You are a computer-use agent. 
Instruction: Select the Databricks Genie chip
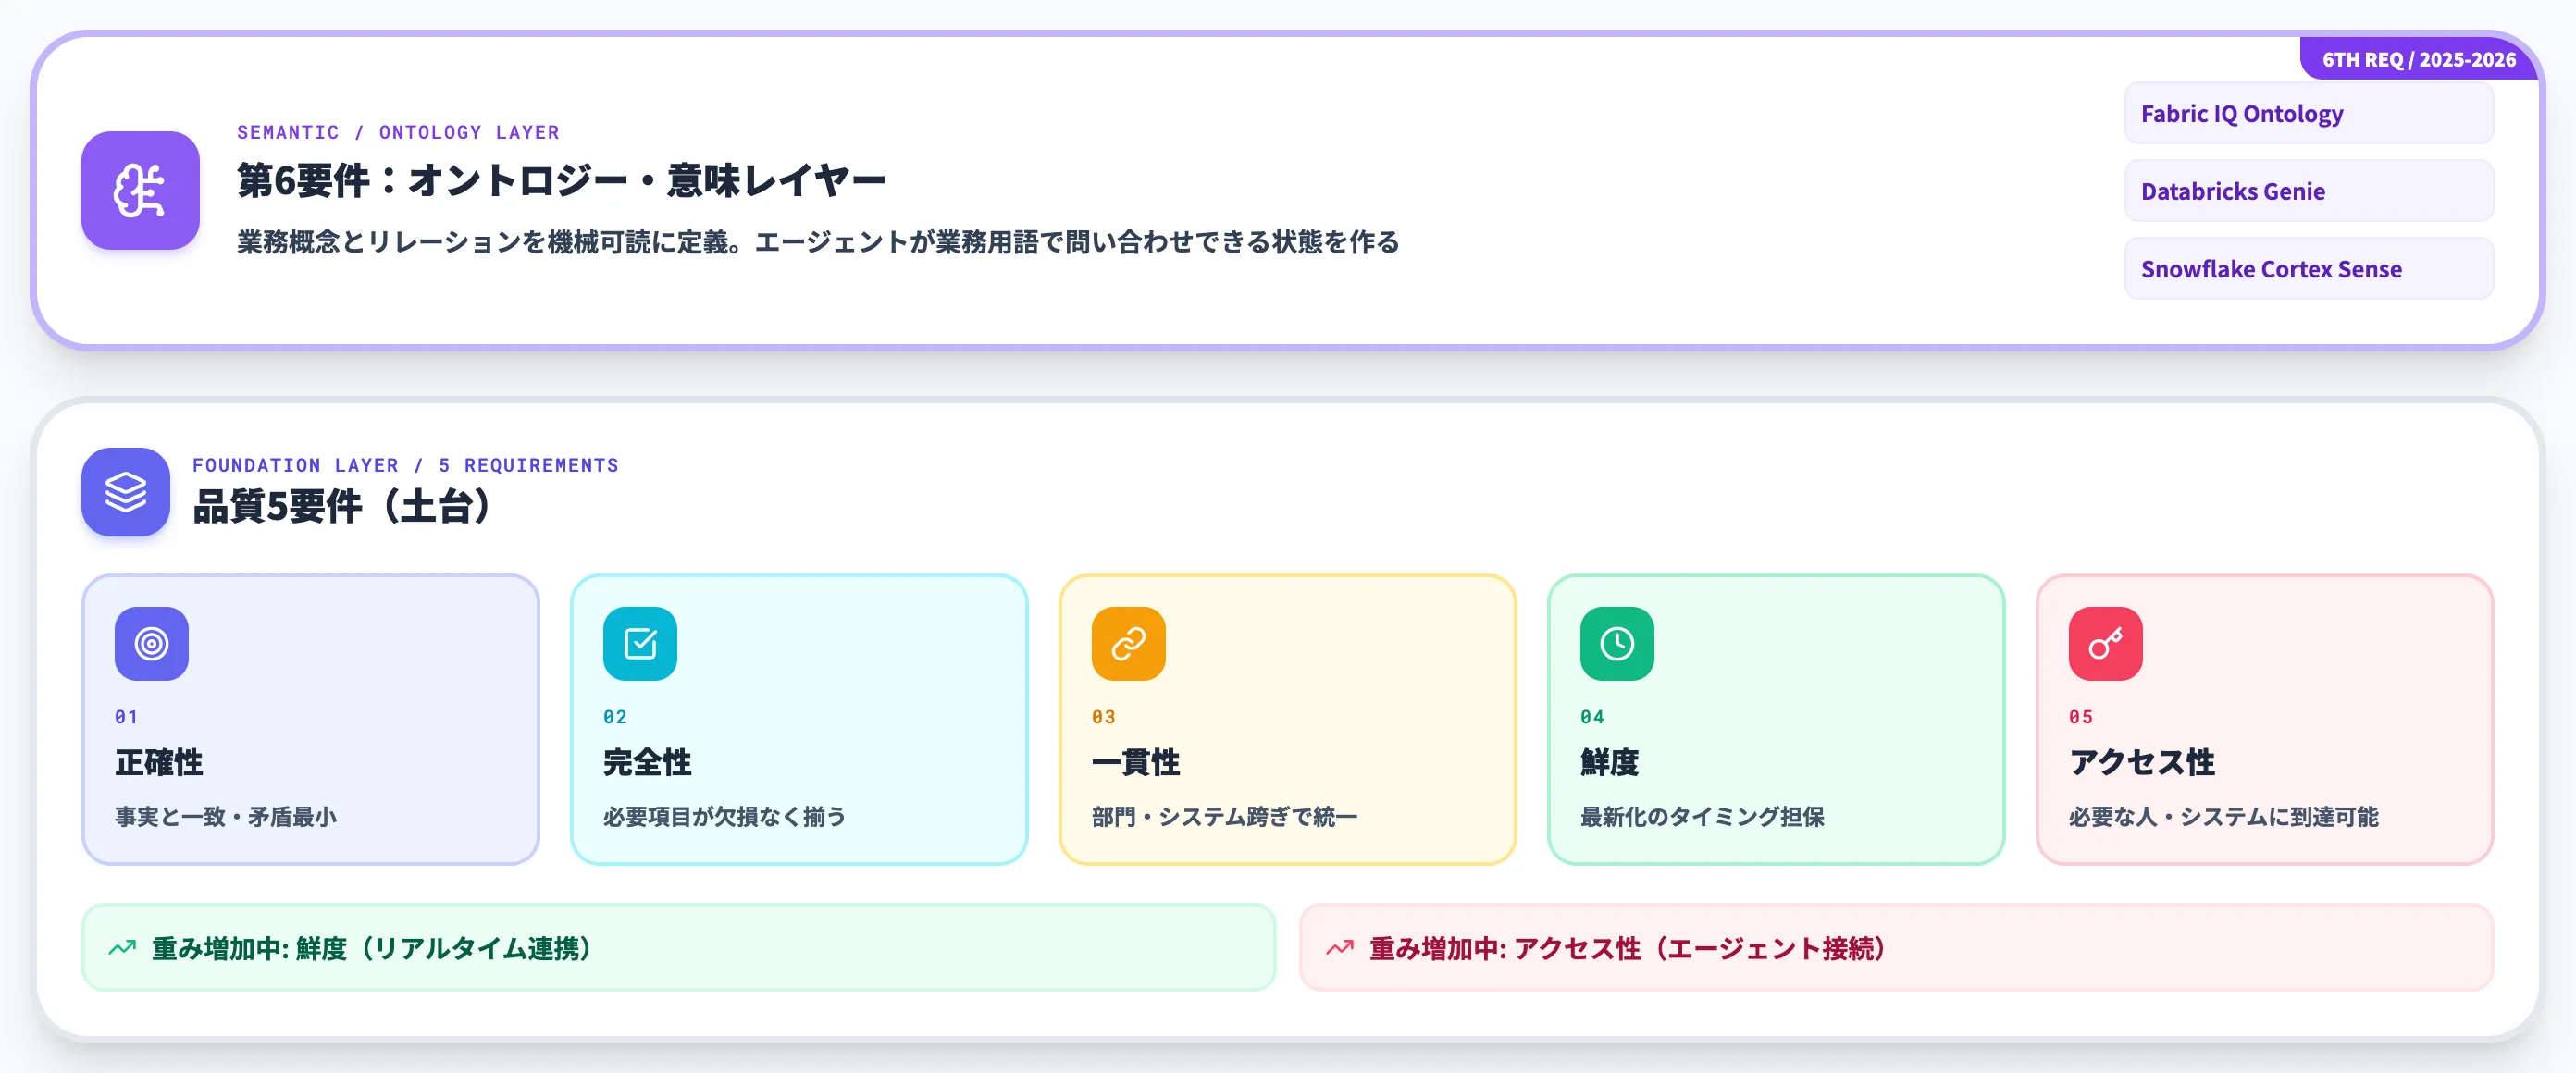click(2308, 191)
